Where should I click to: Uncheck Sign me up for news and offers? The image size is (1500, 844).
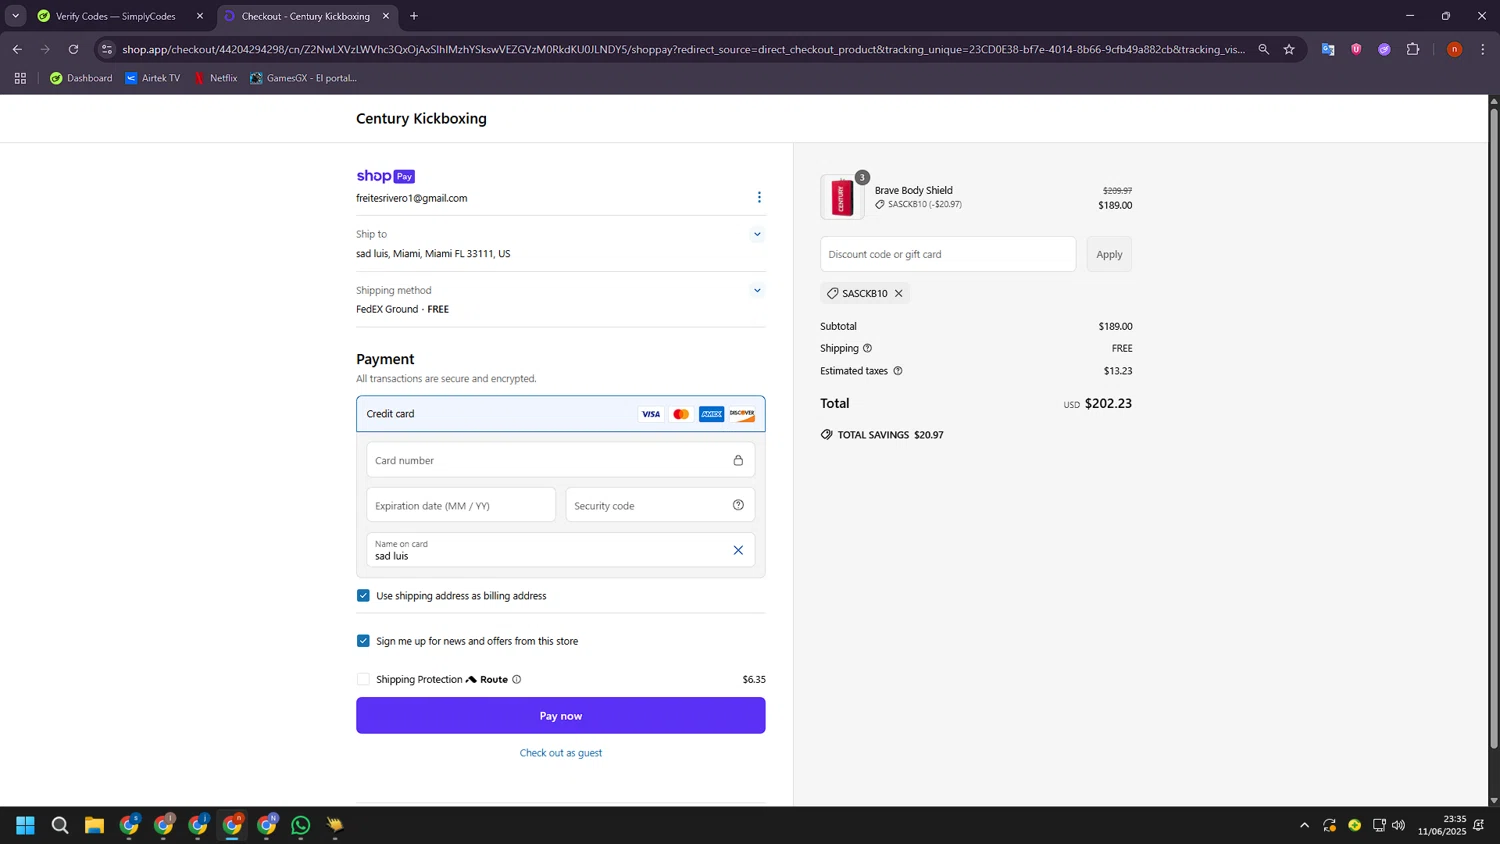[x=363, y=641]
